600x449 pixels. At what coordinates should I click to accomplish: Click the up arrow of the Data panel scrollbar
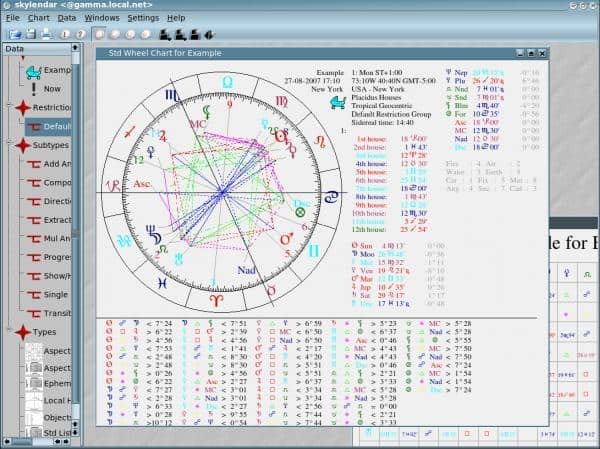(x=75, y=47)
